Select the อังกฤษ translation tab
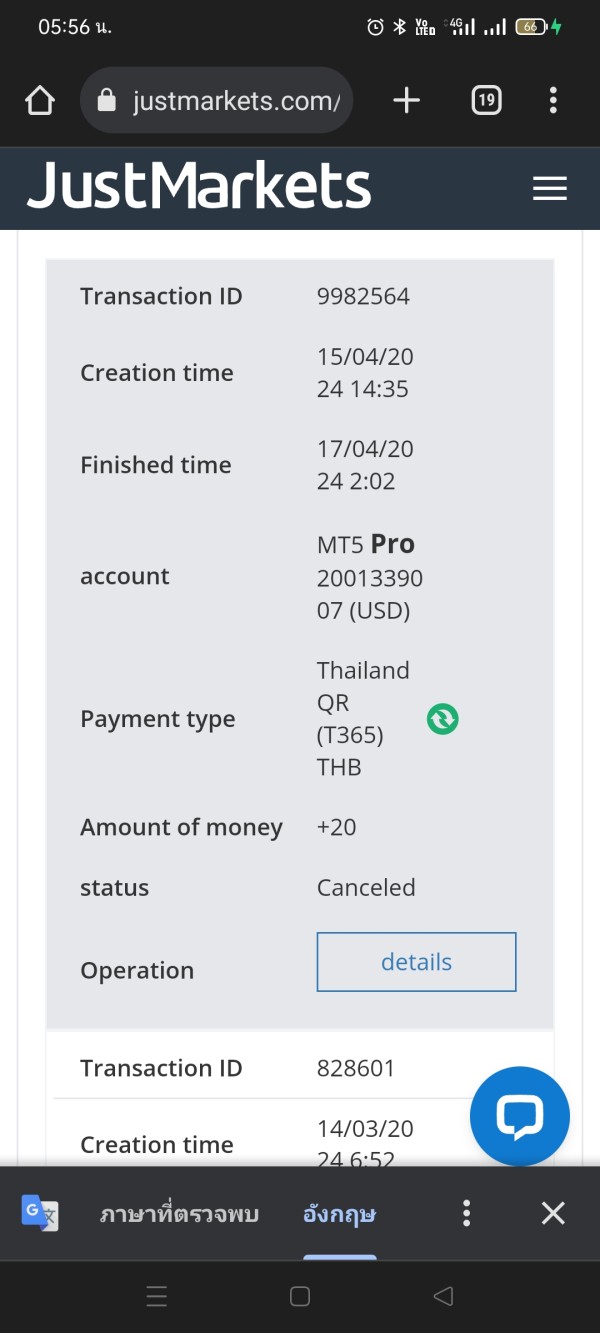 (339, 1215)
